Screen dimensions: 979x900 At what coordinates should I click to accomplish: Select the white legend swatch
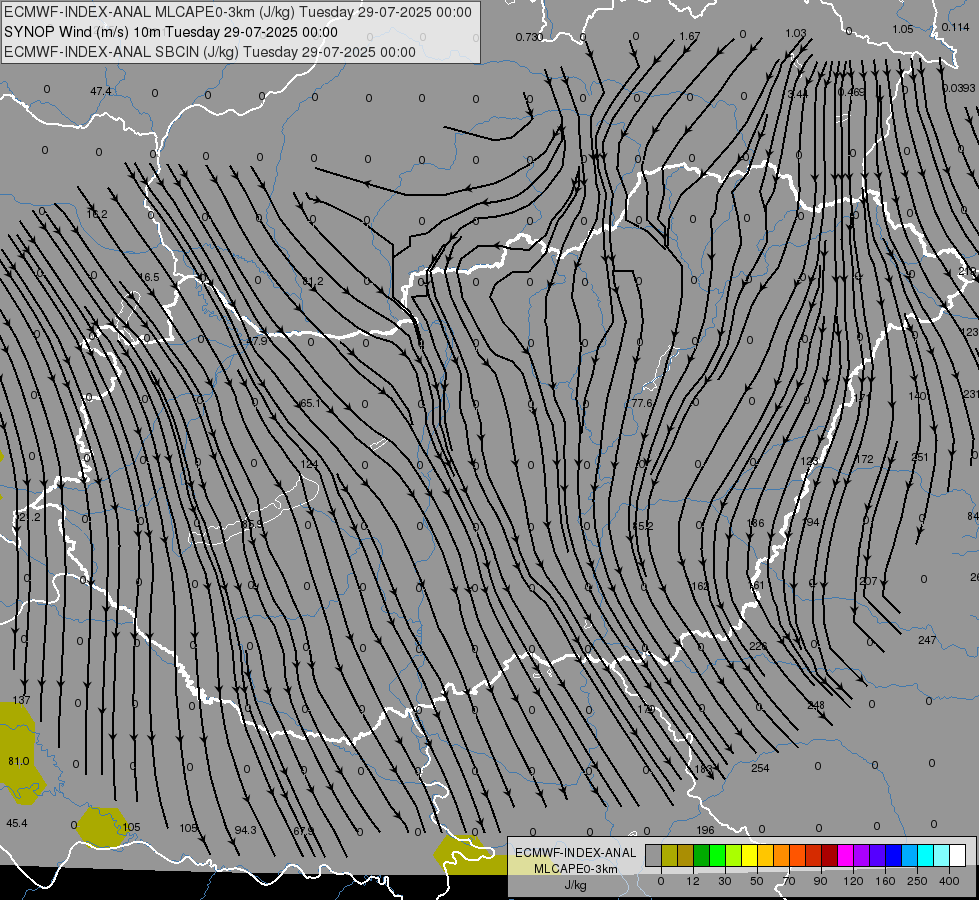point(958,855)
